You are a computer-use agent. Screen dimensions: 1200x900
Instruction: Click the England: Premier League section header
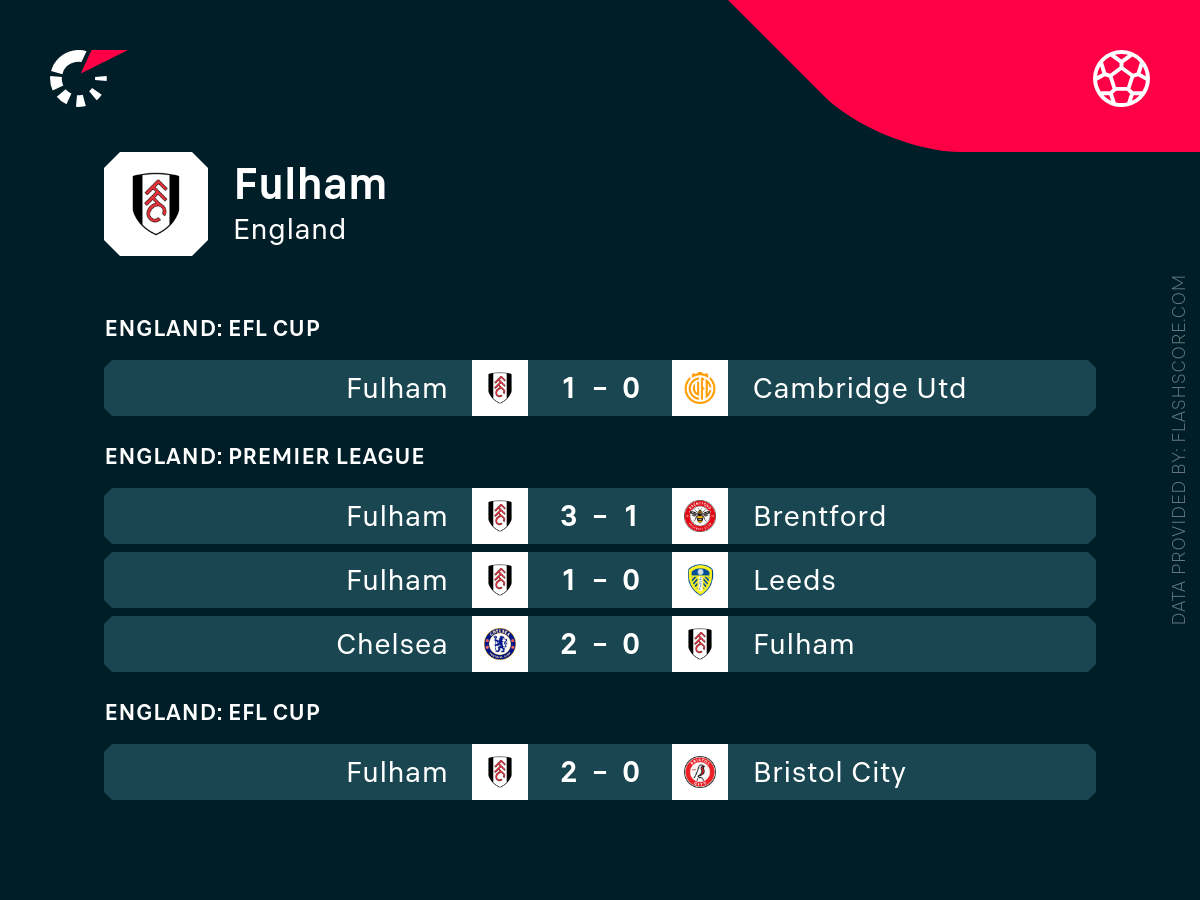pyautogui.click(x=265, y=457)
